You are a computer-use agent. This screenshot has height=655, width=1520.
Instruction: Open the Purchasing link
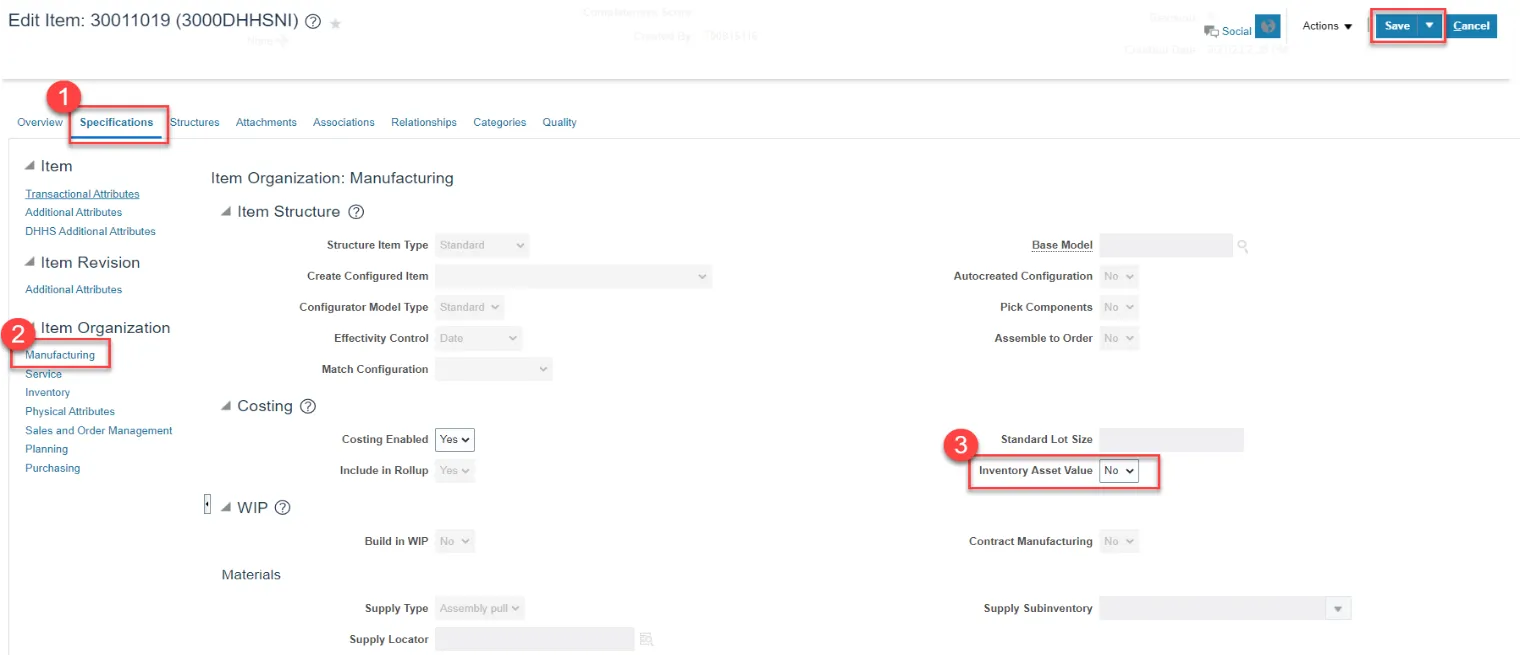tap(52, 468)
